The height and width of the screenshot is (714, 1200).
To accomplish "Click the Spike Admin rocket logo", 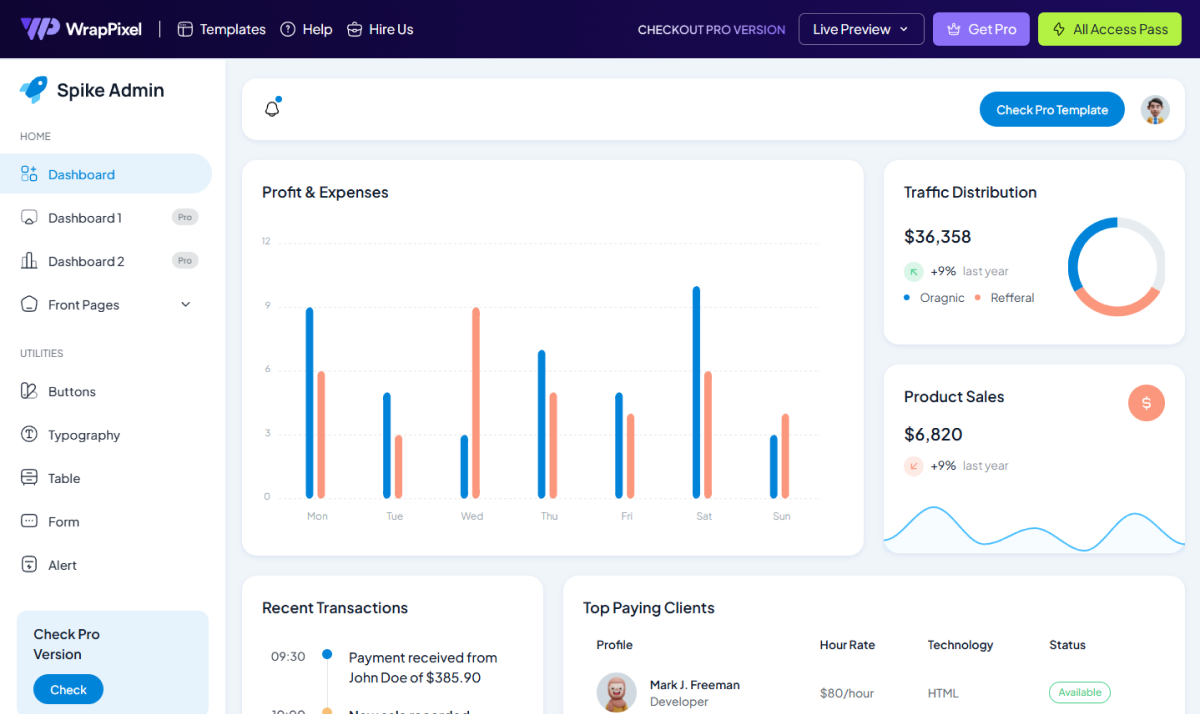I will [x=33, y=90].
